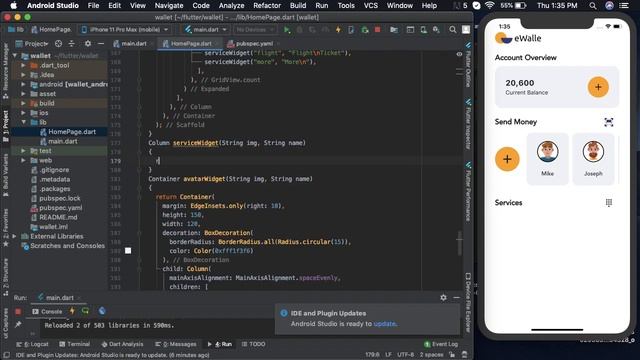Tap the QR scan icon next to Send Money

(609, 122)
